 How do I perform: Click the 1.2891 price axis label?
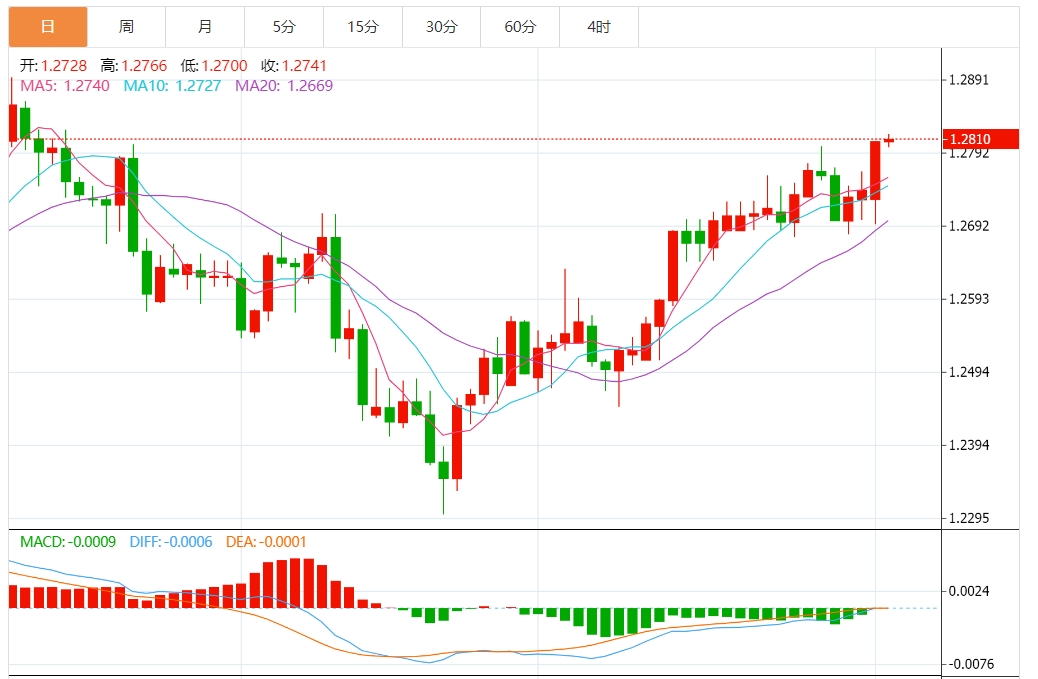click(x=968, y=80)
